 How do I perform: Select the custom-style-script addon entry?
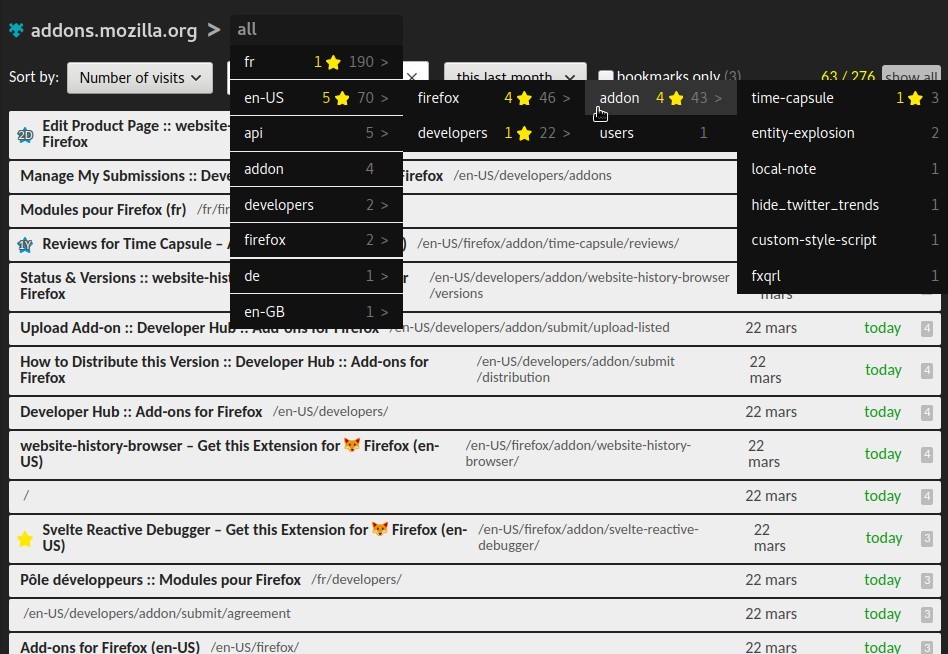click(842, 240)
